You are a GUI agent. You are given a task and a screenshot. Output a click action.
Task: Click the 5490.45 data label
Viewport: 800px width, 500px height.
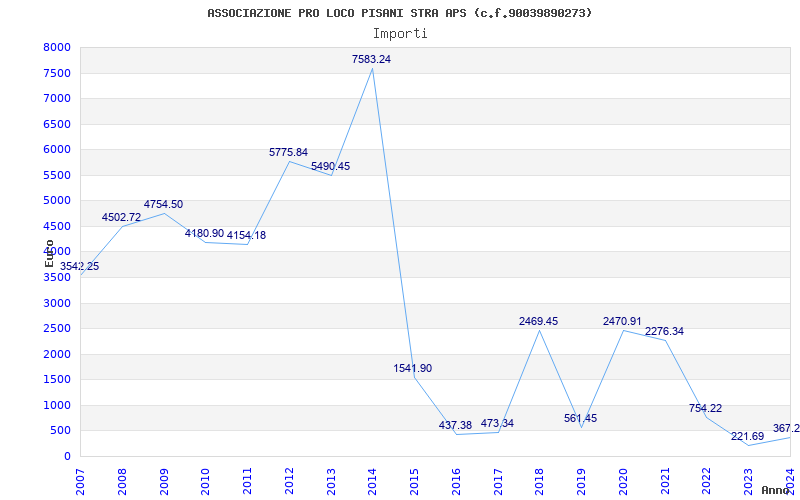pyautogui.click(x=331, y=166)
